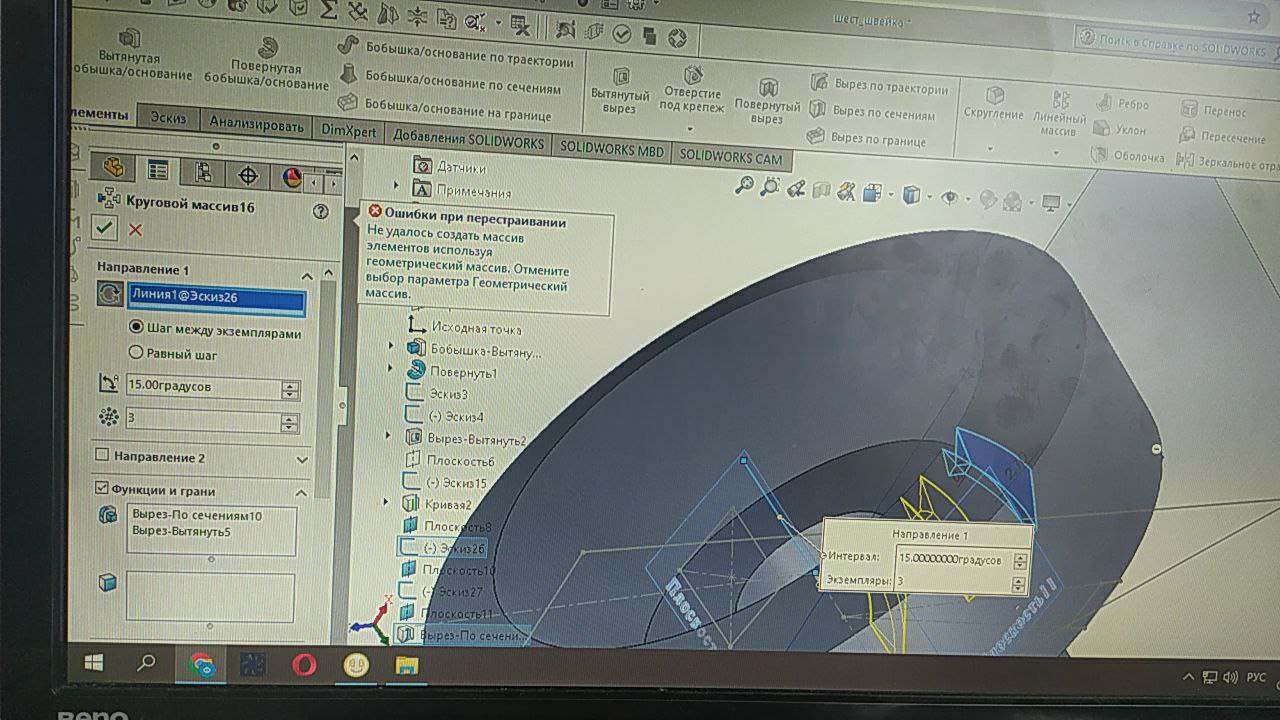The width and height of the screenshot is (1280, 720).
Task: Confirm circular pattern with green checkmark
Action: [104, 228]
